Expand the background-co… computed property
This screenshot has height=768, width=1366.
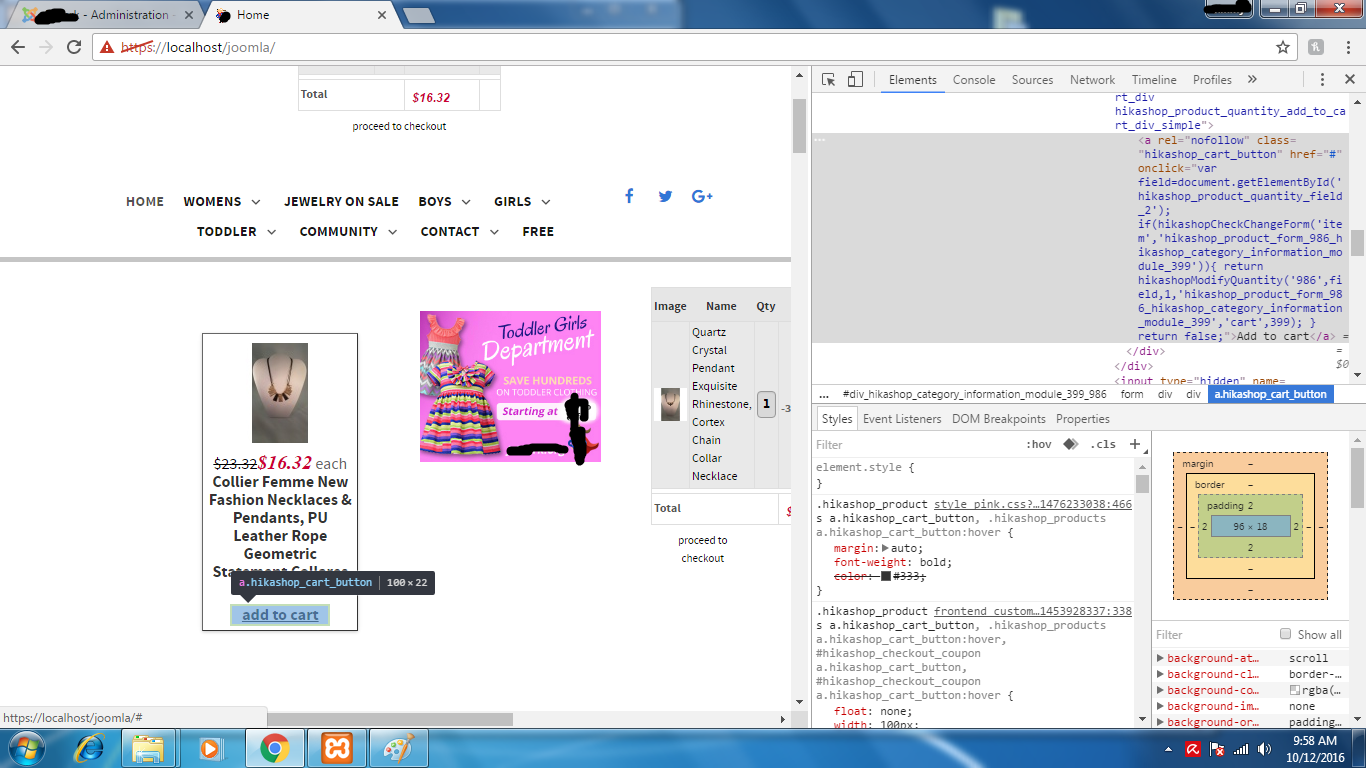1160,690
